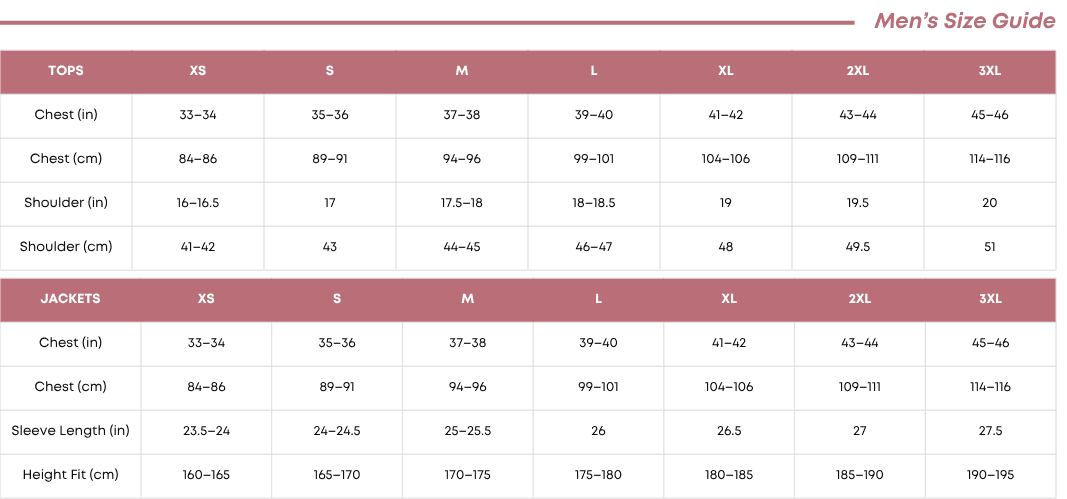The image size is (1067, 499).
Task: Click the 49.5 shoulder centimeter value
Action: pyautogui.click(x=858, y=247)
